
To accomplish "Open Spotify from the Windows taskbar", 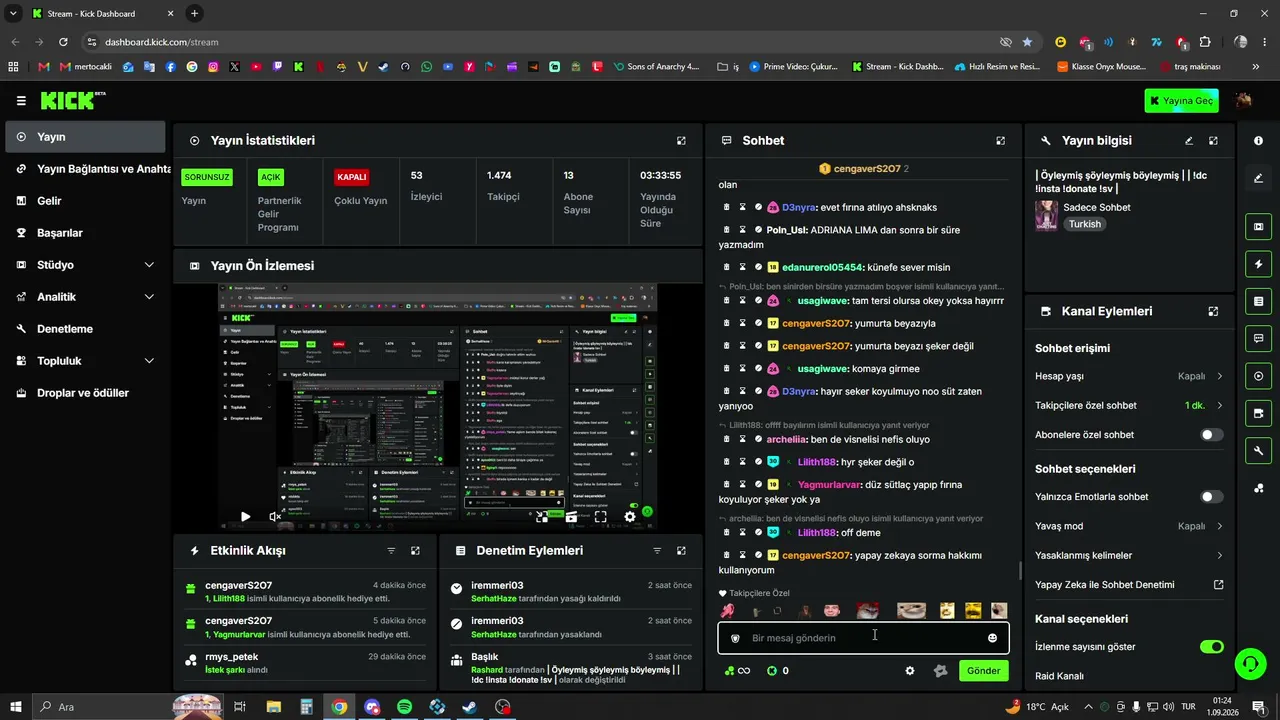I will (404, 707).
